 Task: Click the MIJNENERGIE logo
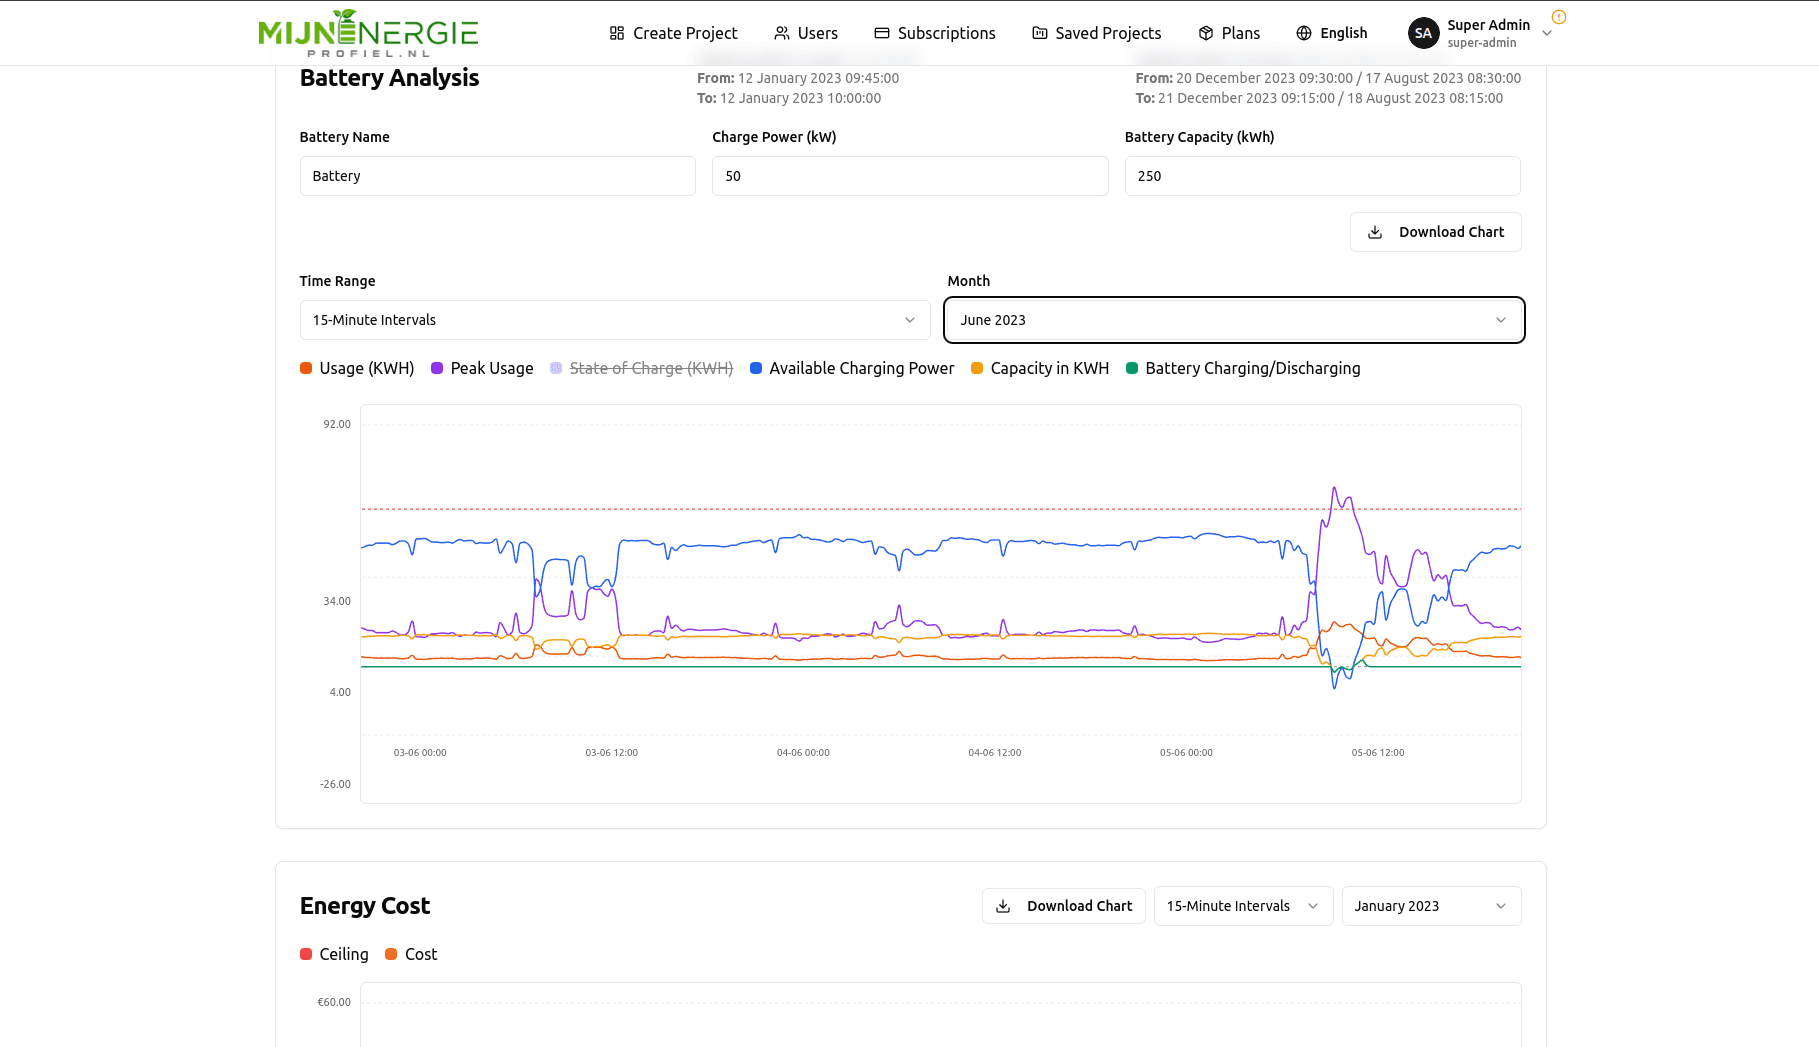tap(368, 32)
